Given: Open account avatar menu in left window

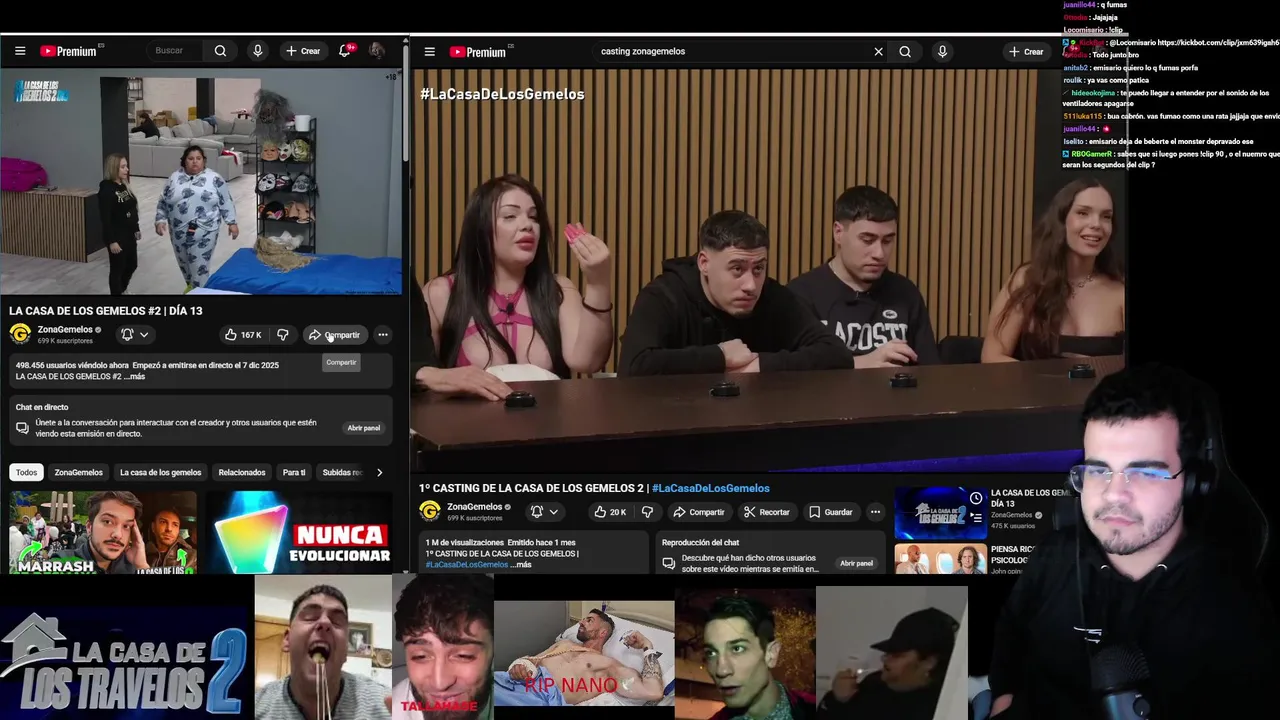Looking at the screenshot, I should point(377,51).
